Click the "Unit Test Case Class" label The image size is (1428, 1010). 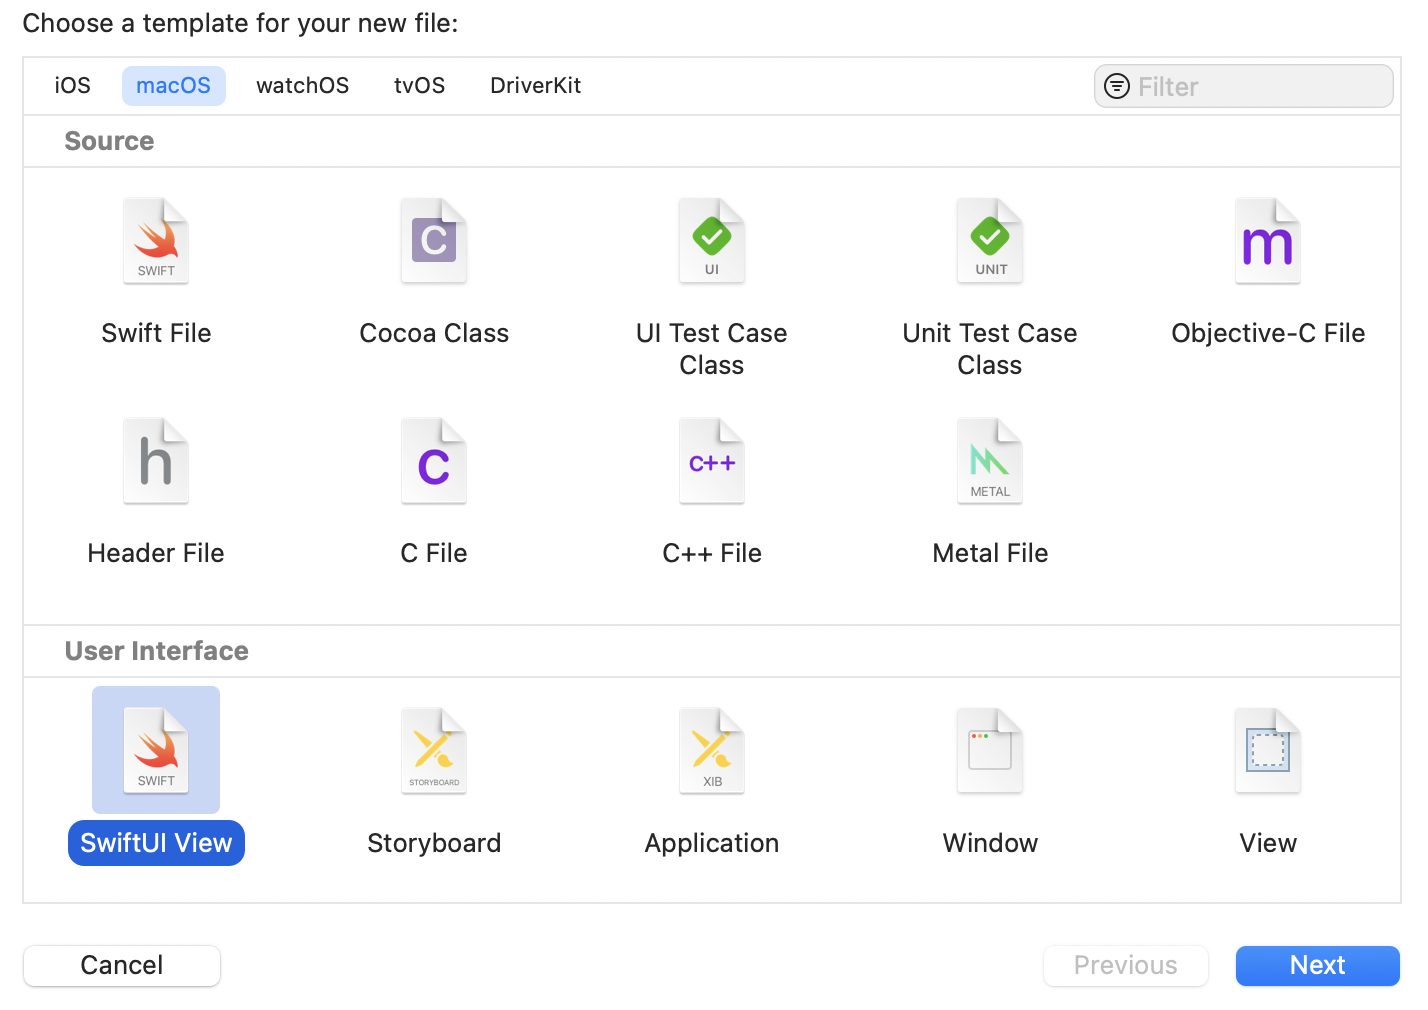[990, 349]
